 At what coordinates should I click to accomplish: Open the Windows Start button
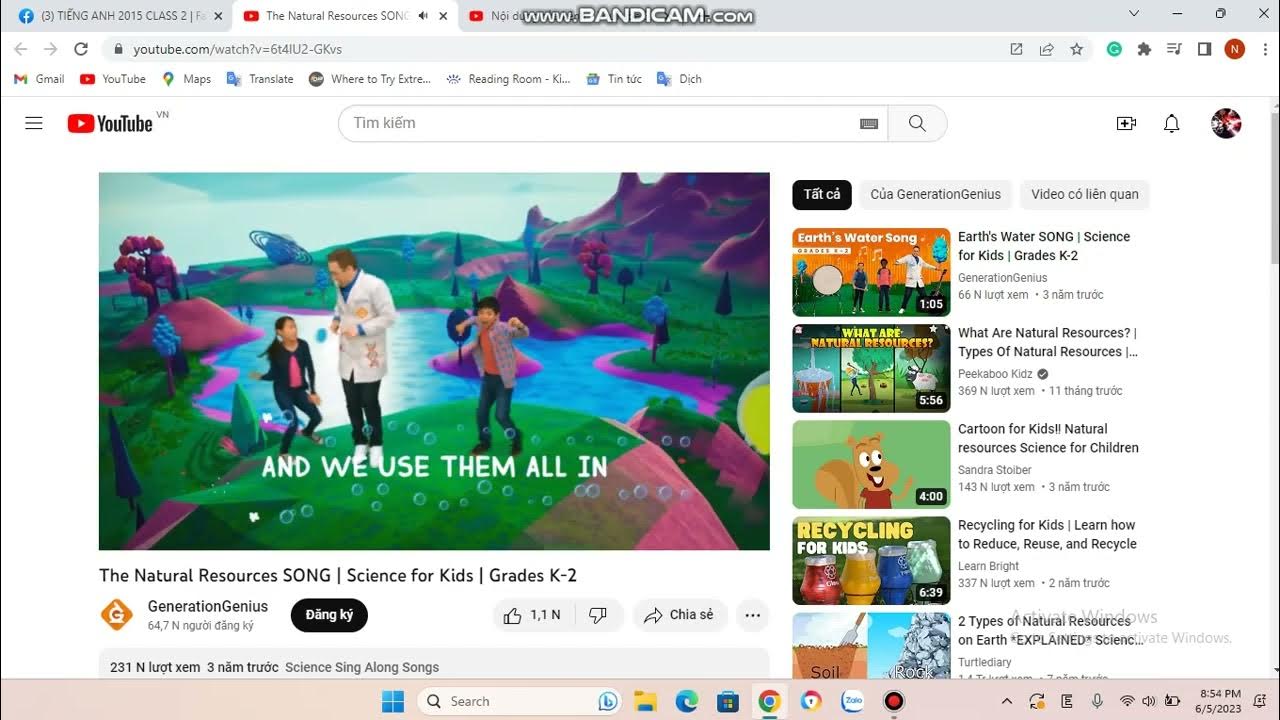point(393,701)
